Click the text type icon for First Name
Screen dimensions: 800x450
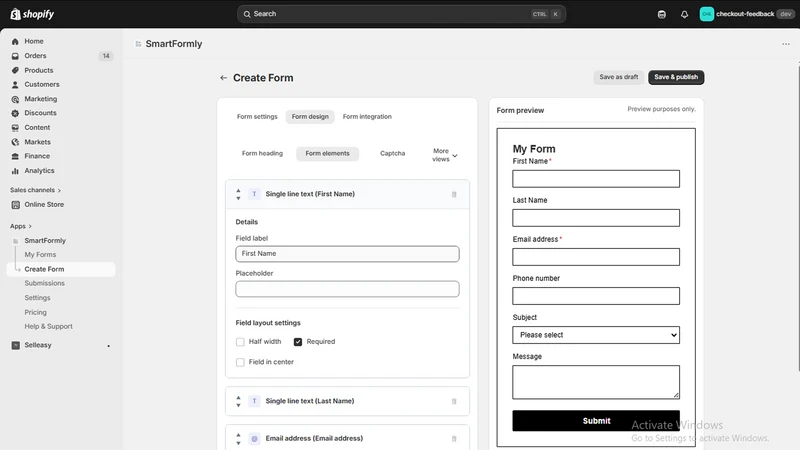pos(254,194)
